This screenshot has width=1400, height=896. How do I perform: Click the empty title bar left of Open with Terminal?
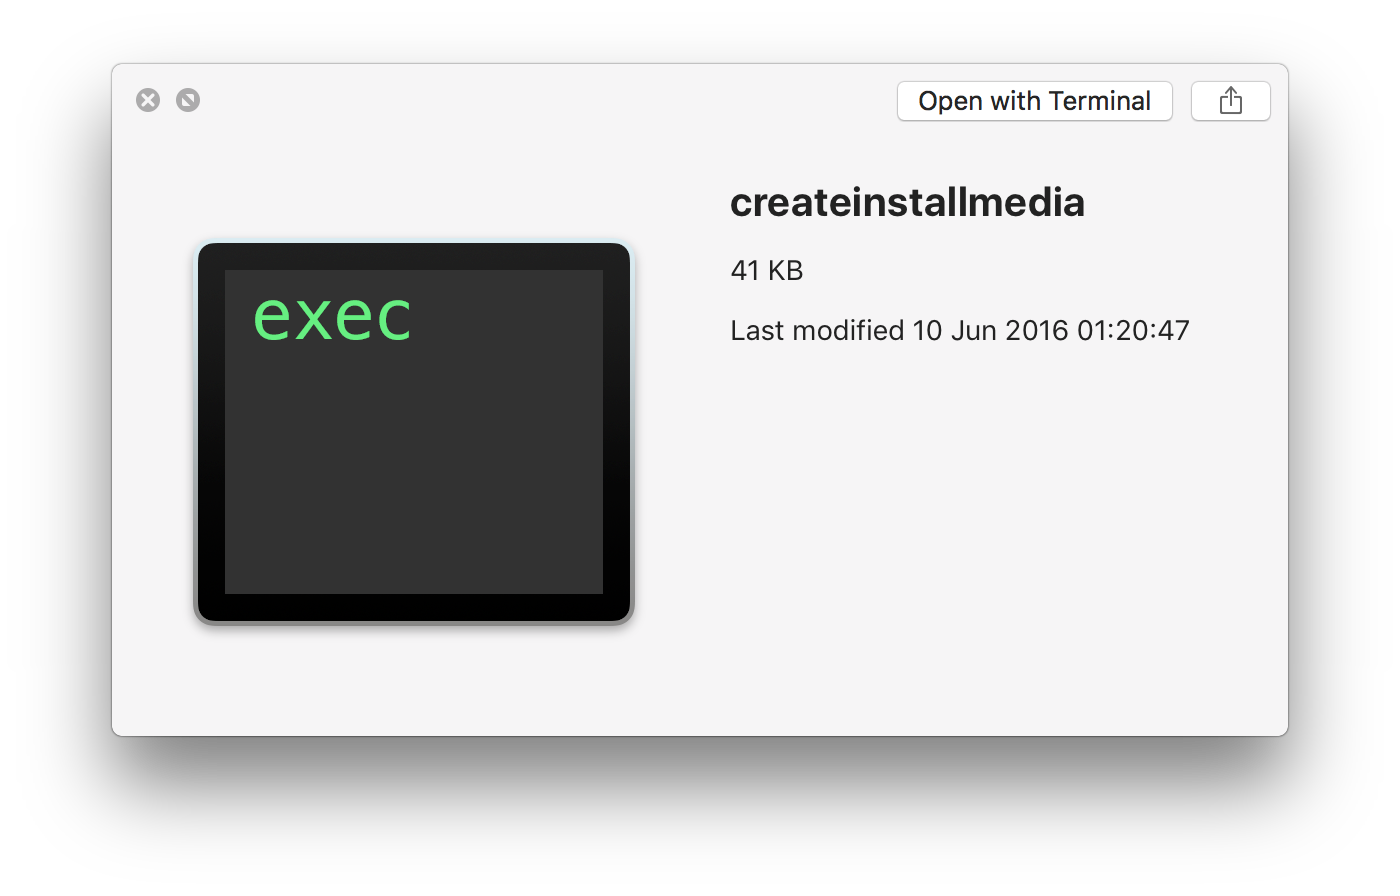548,100
